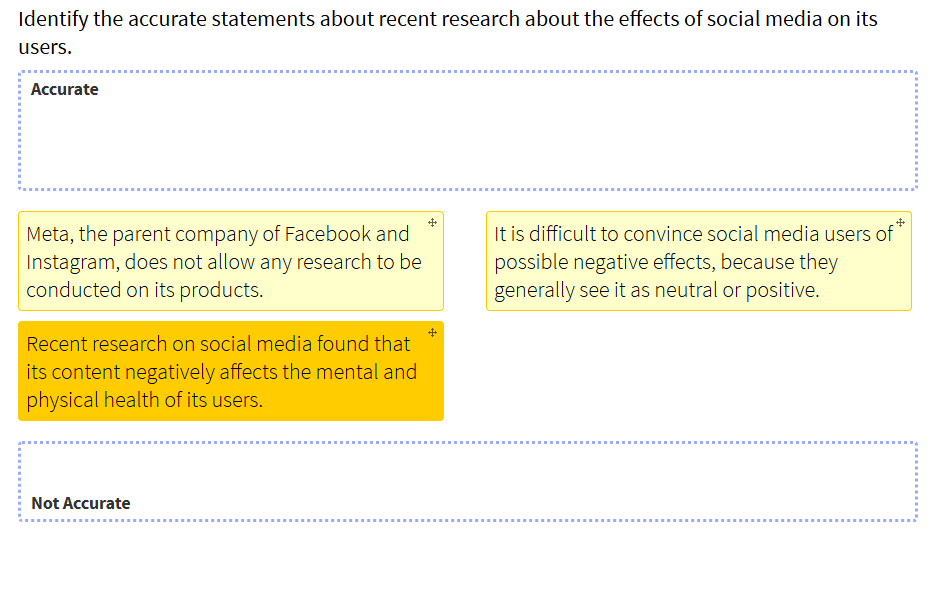
Task: Click the bold 'Accurate' heading label
Action: [x=65, y=90]
